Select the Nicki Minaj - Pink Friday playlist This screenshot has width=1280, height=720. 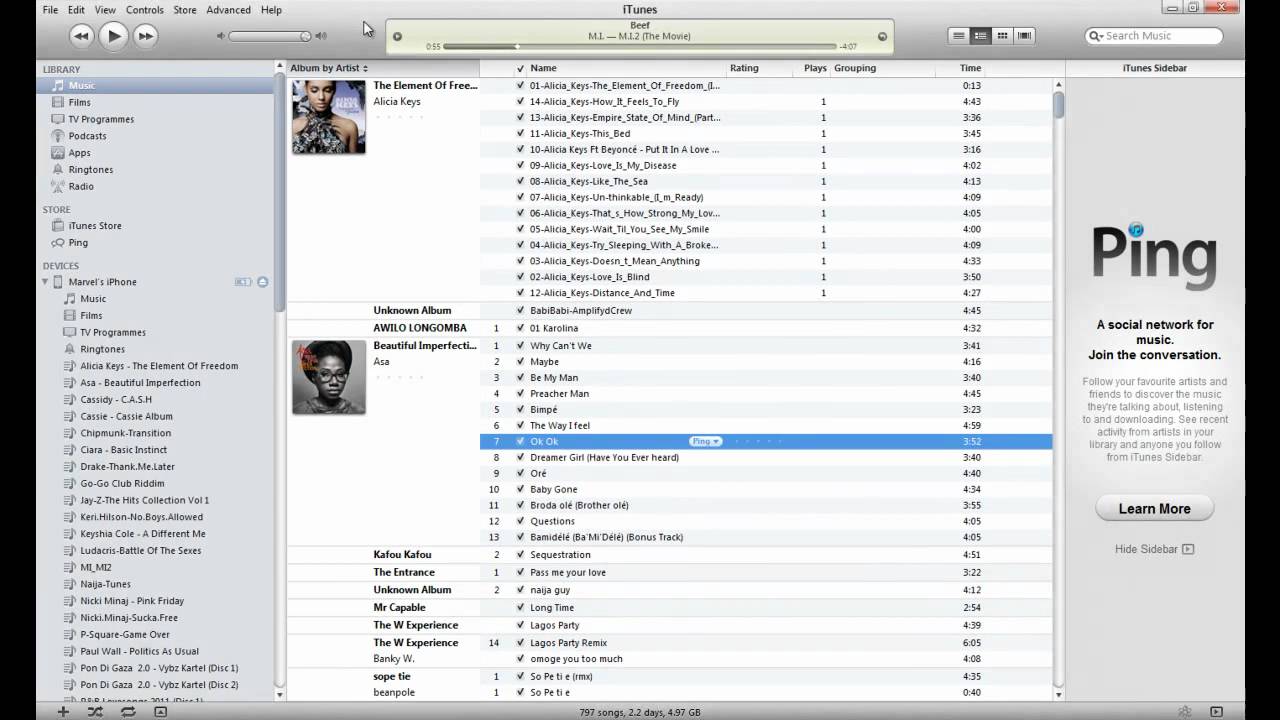(x=132, y=601)
